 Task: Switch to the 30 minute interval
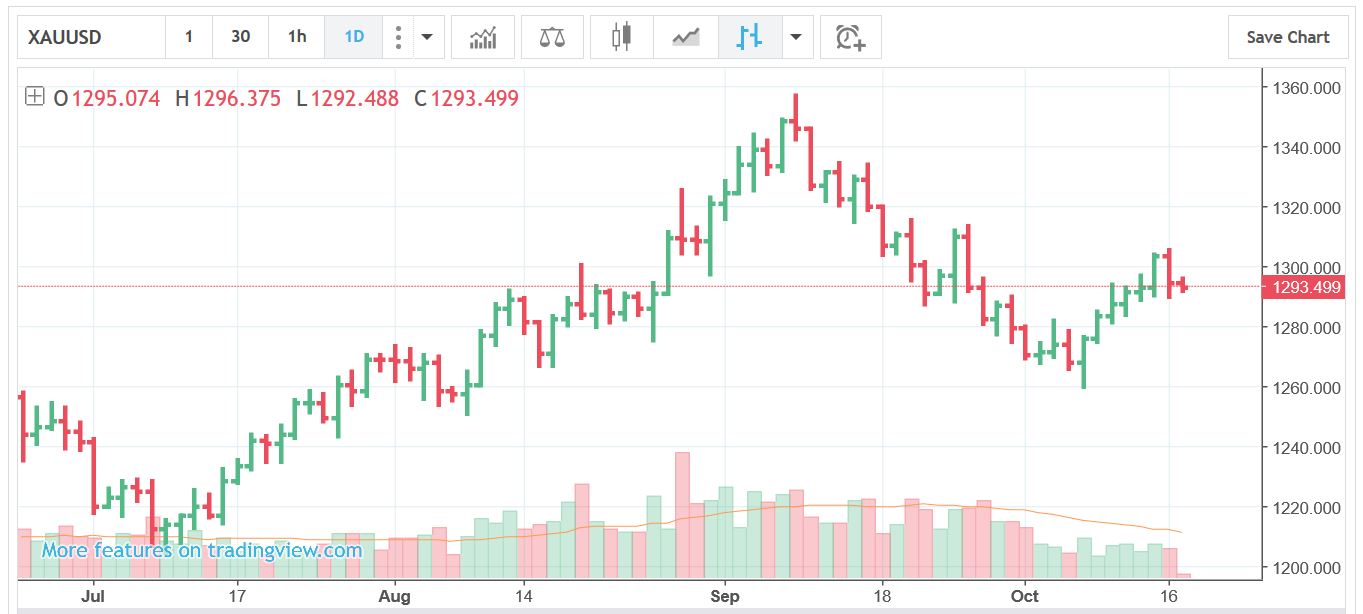coord(240,38)
